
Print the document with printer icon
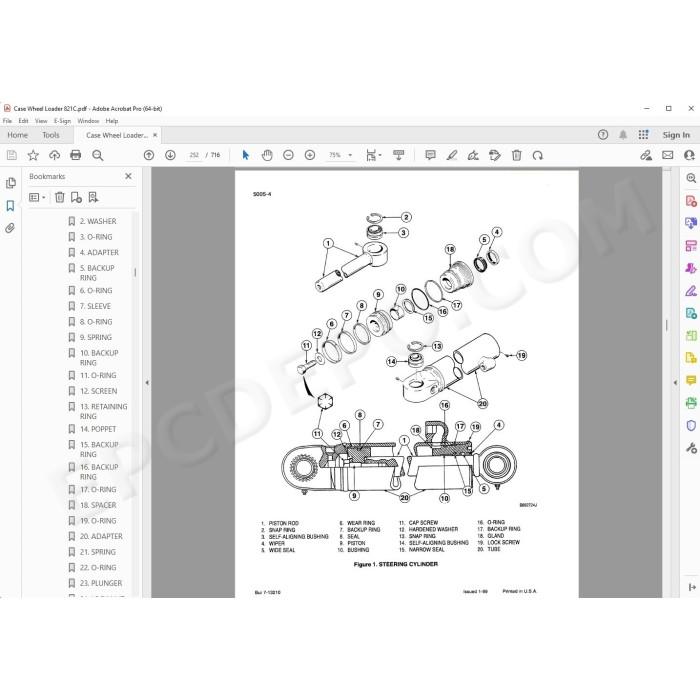76,155
